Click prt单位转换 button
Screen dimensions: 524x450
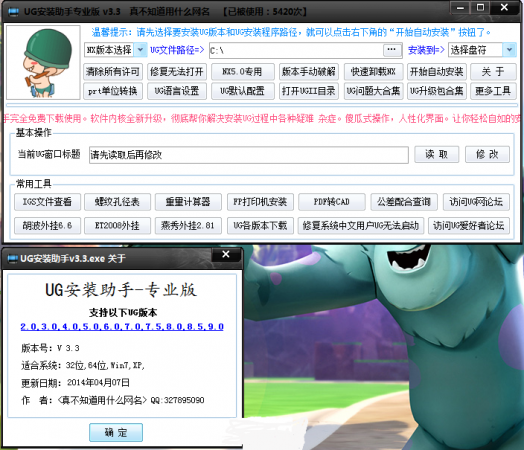tap(113, 91)
